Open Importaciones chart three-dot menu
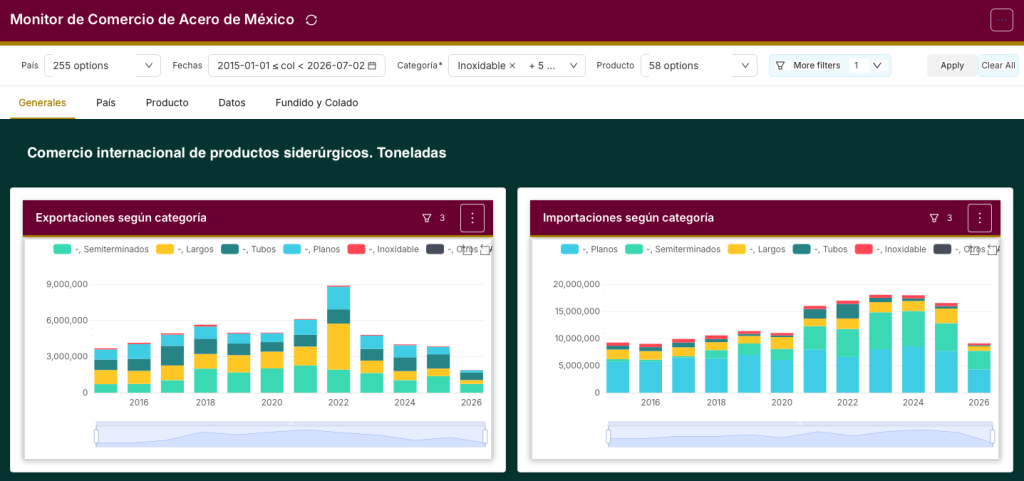This screenshot has height=481, width=1024. point(980,218)
